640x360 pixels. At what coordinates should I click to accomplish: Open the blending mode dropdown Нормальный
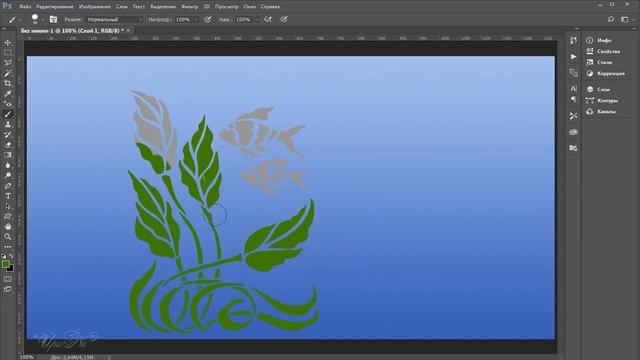coord(114,19)
